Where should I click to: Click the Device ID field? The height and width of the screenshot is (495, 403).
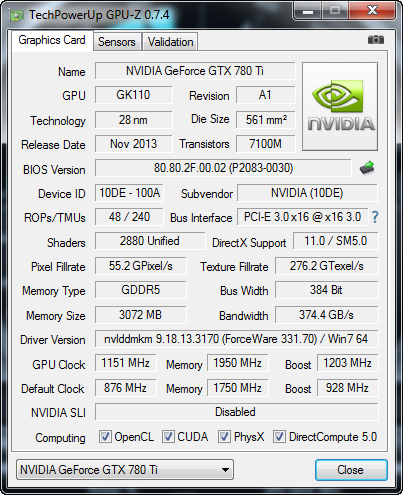[129, 193]
